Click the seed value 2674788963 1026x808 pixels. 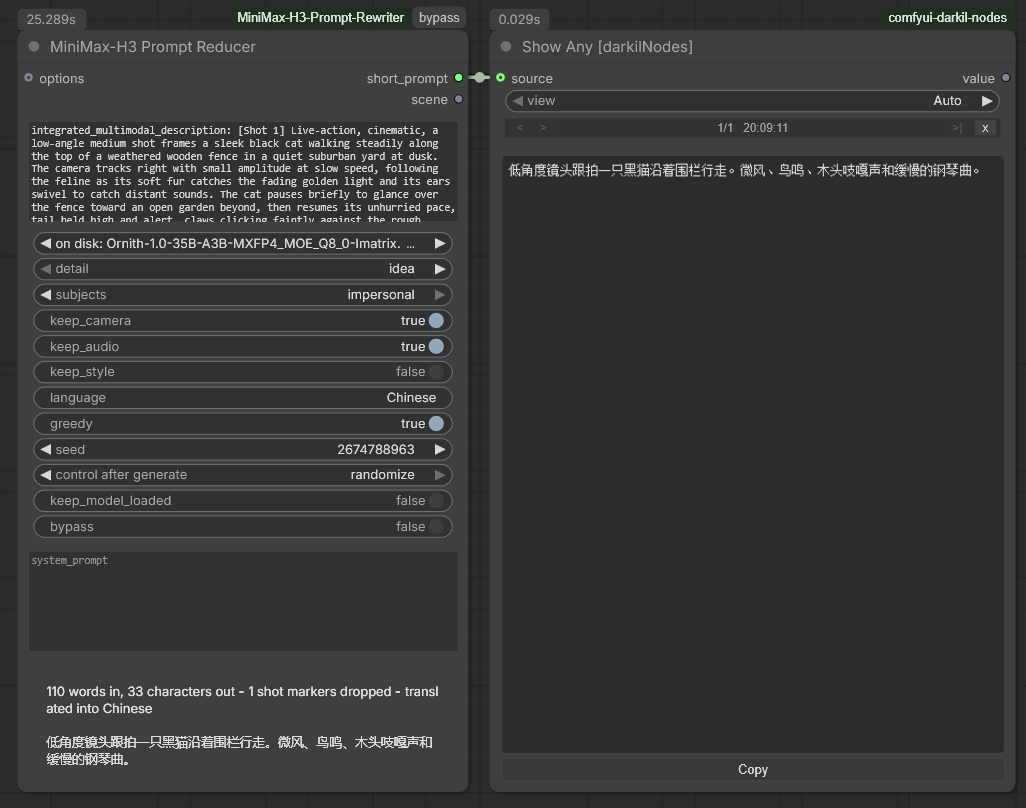376,449
